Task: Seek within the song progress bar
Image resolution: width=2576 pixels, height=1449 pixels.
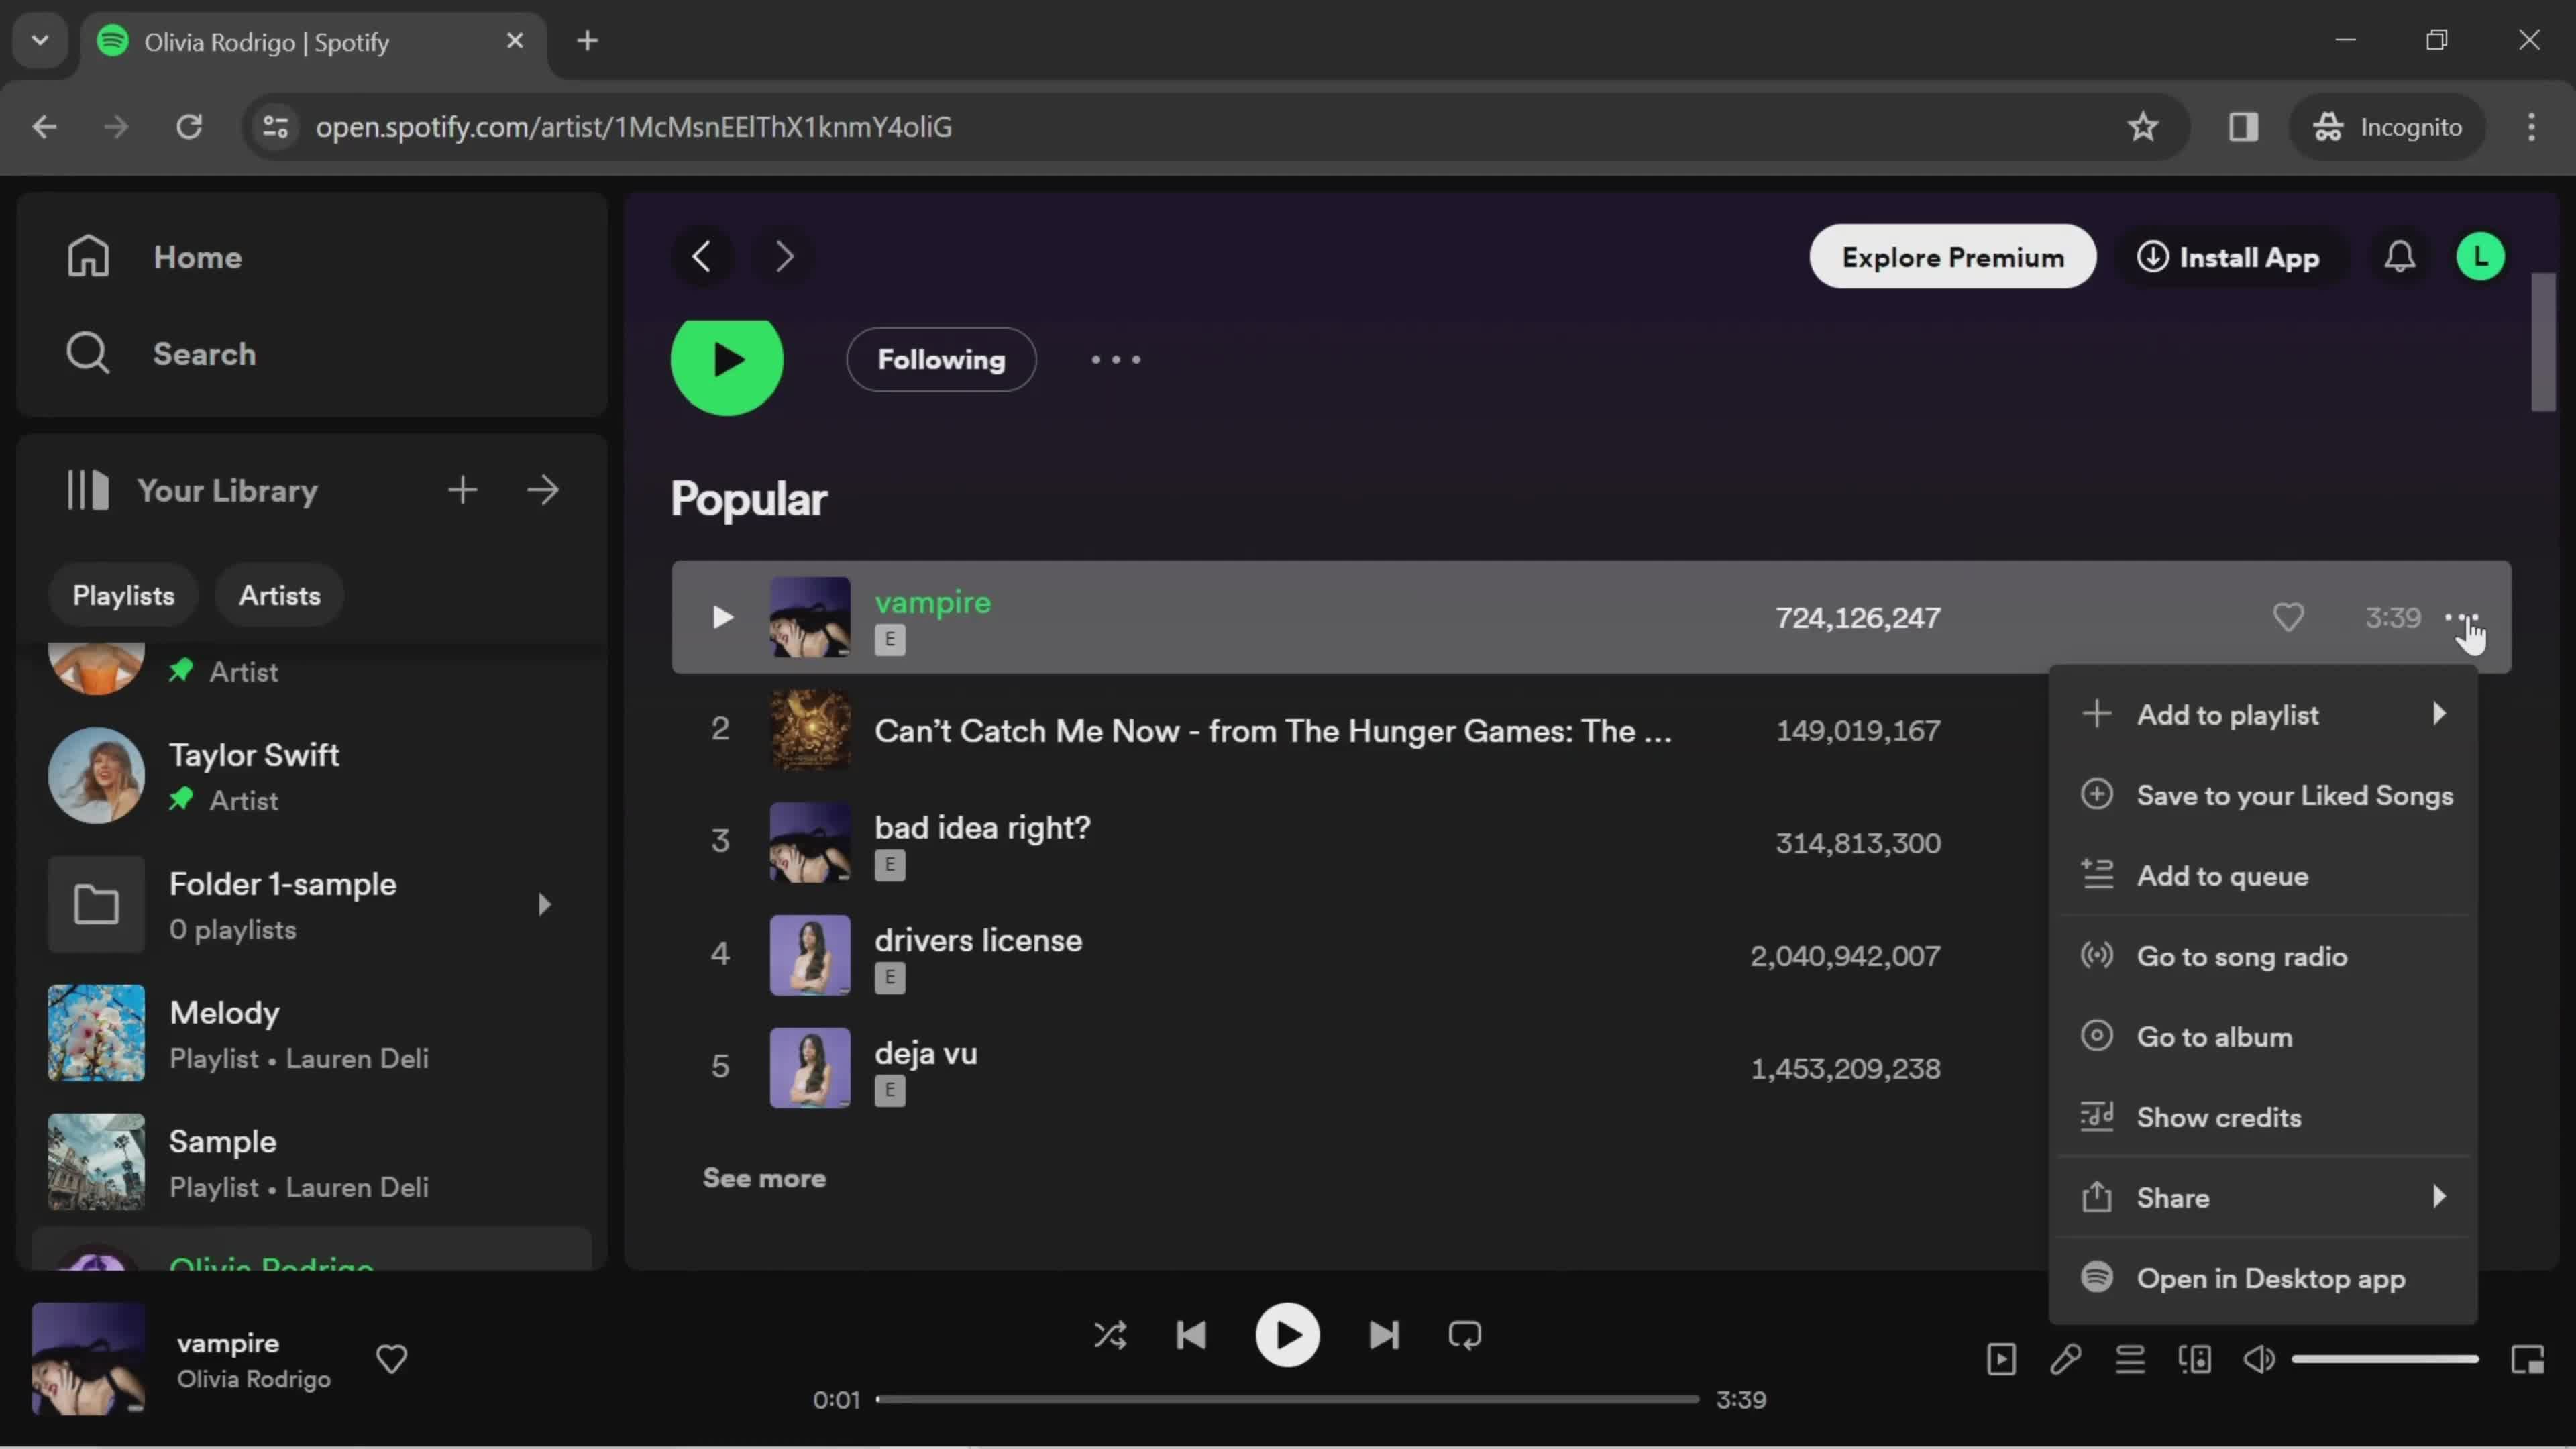Action: [1287, 1399]
